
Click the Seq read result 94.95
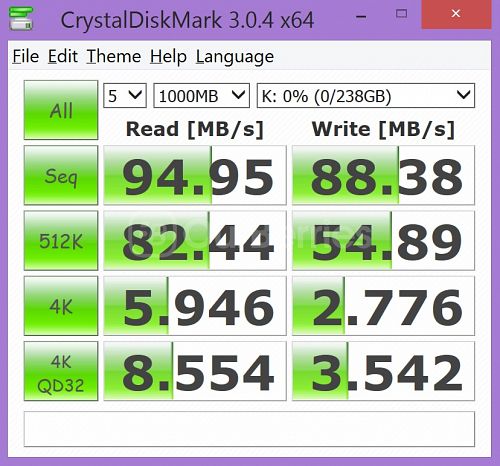[x=195, y=175]
